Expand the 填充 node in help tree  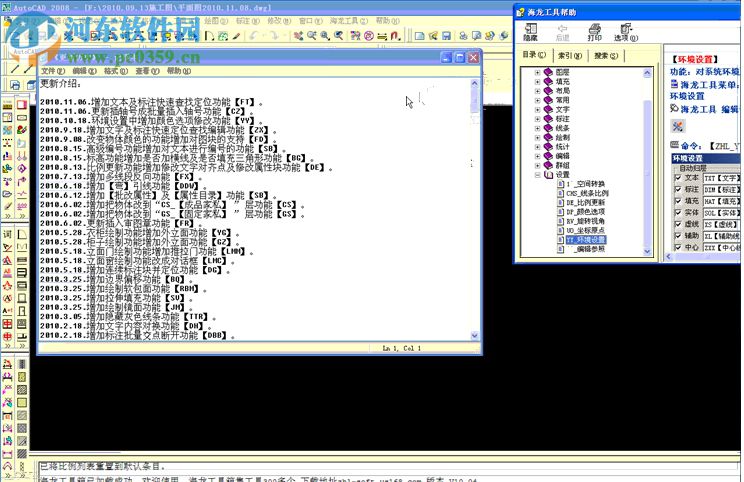tap(537, 82)
